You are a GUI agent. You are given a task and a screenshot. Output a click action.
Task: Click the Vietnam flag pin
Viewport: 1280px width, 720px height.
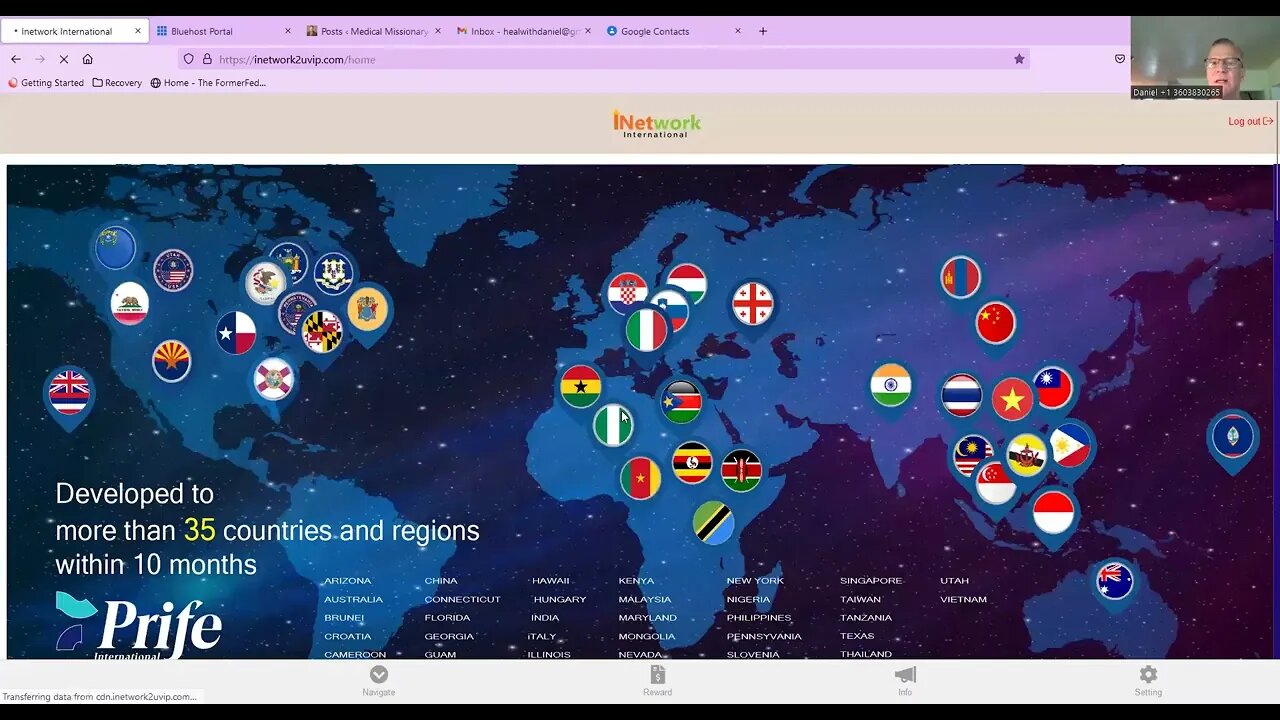pyautogui.click(x=1012, y=399)
